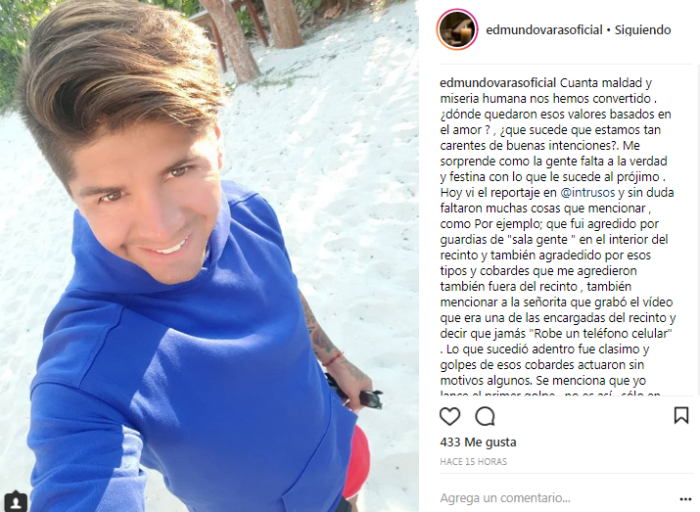Viewport: 700px width, 512px height.
Task: Like the post with heart icon
Action: point(450,416)
